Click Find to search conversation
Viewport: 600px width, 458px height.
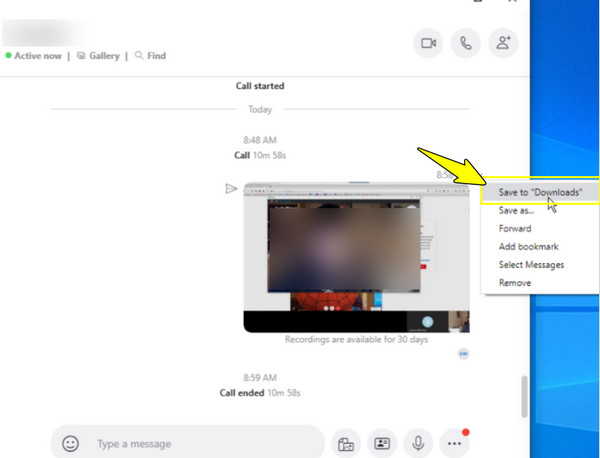point(151,56)
